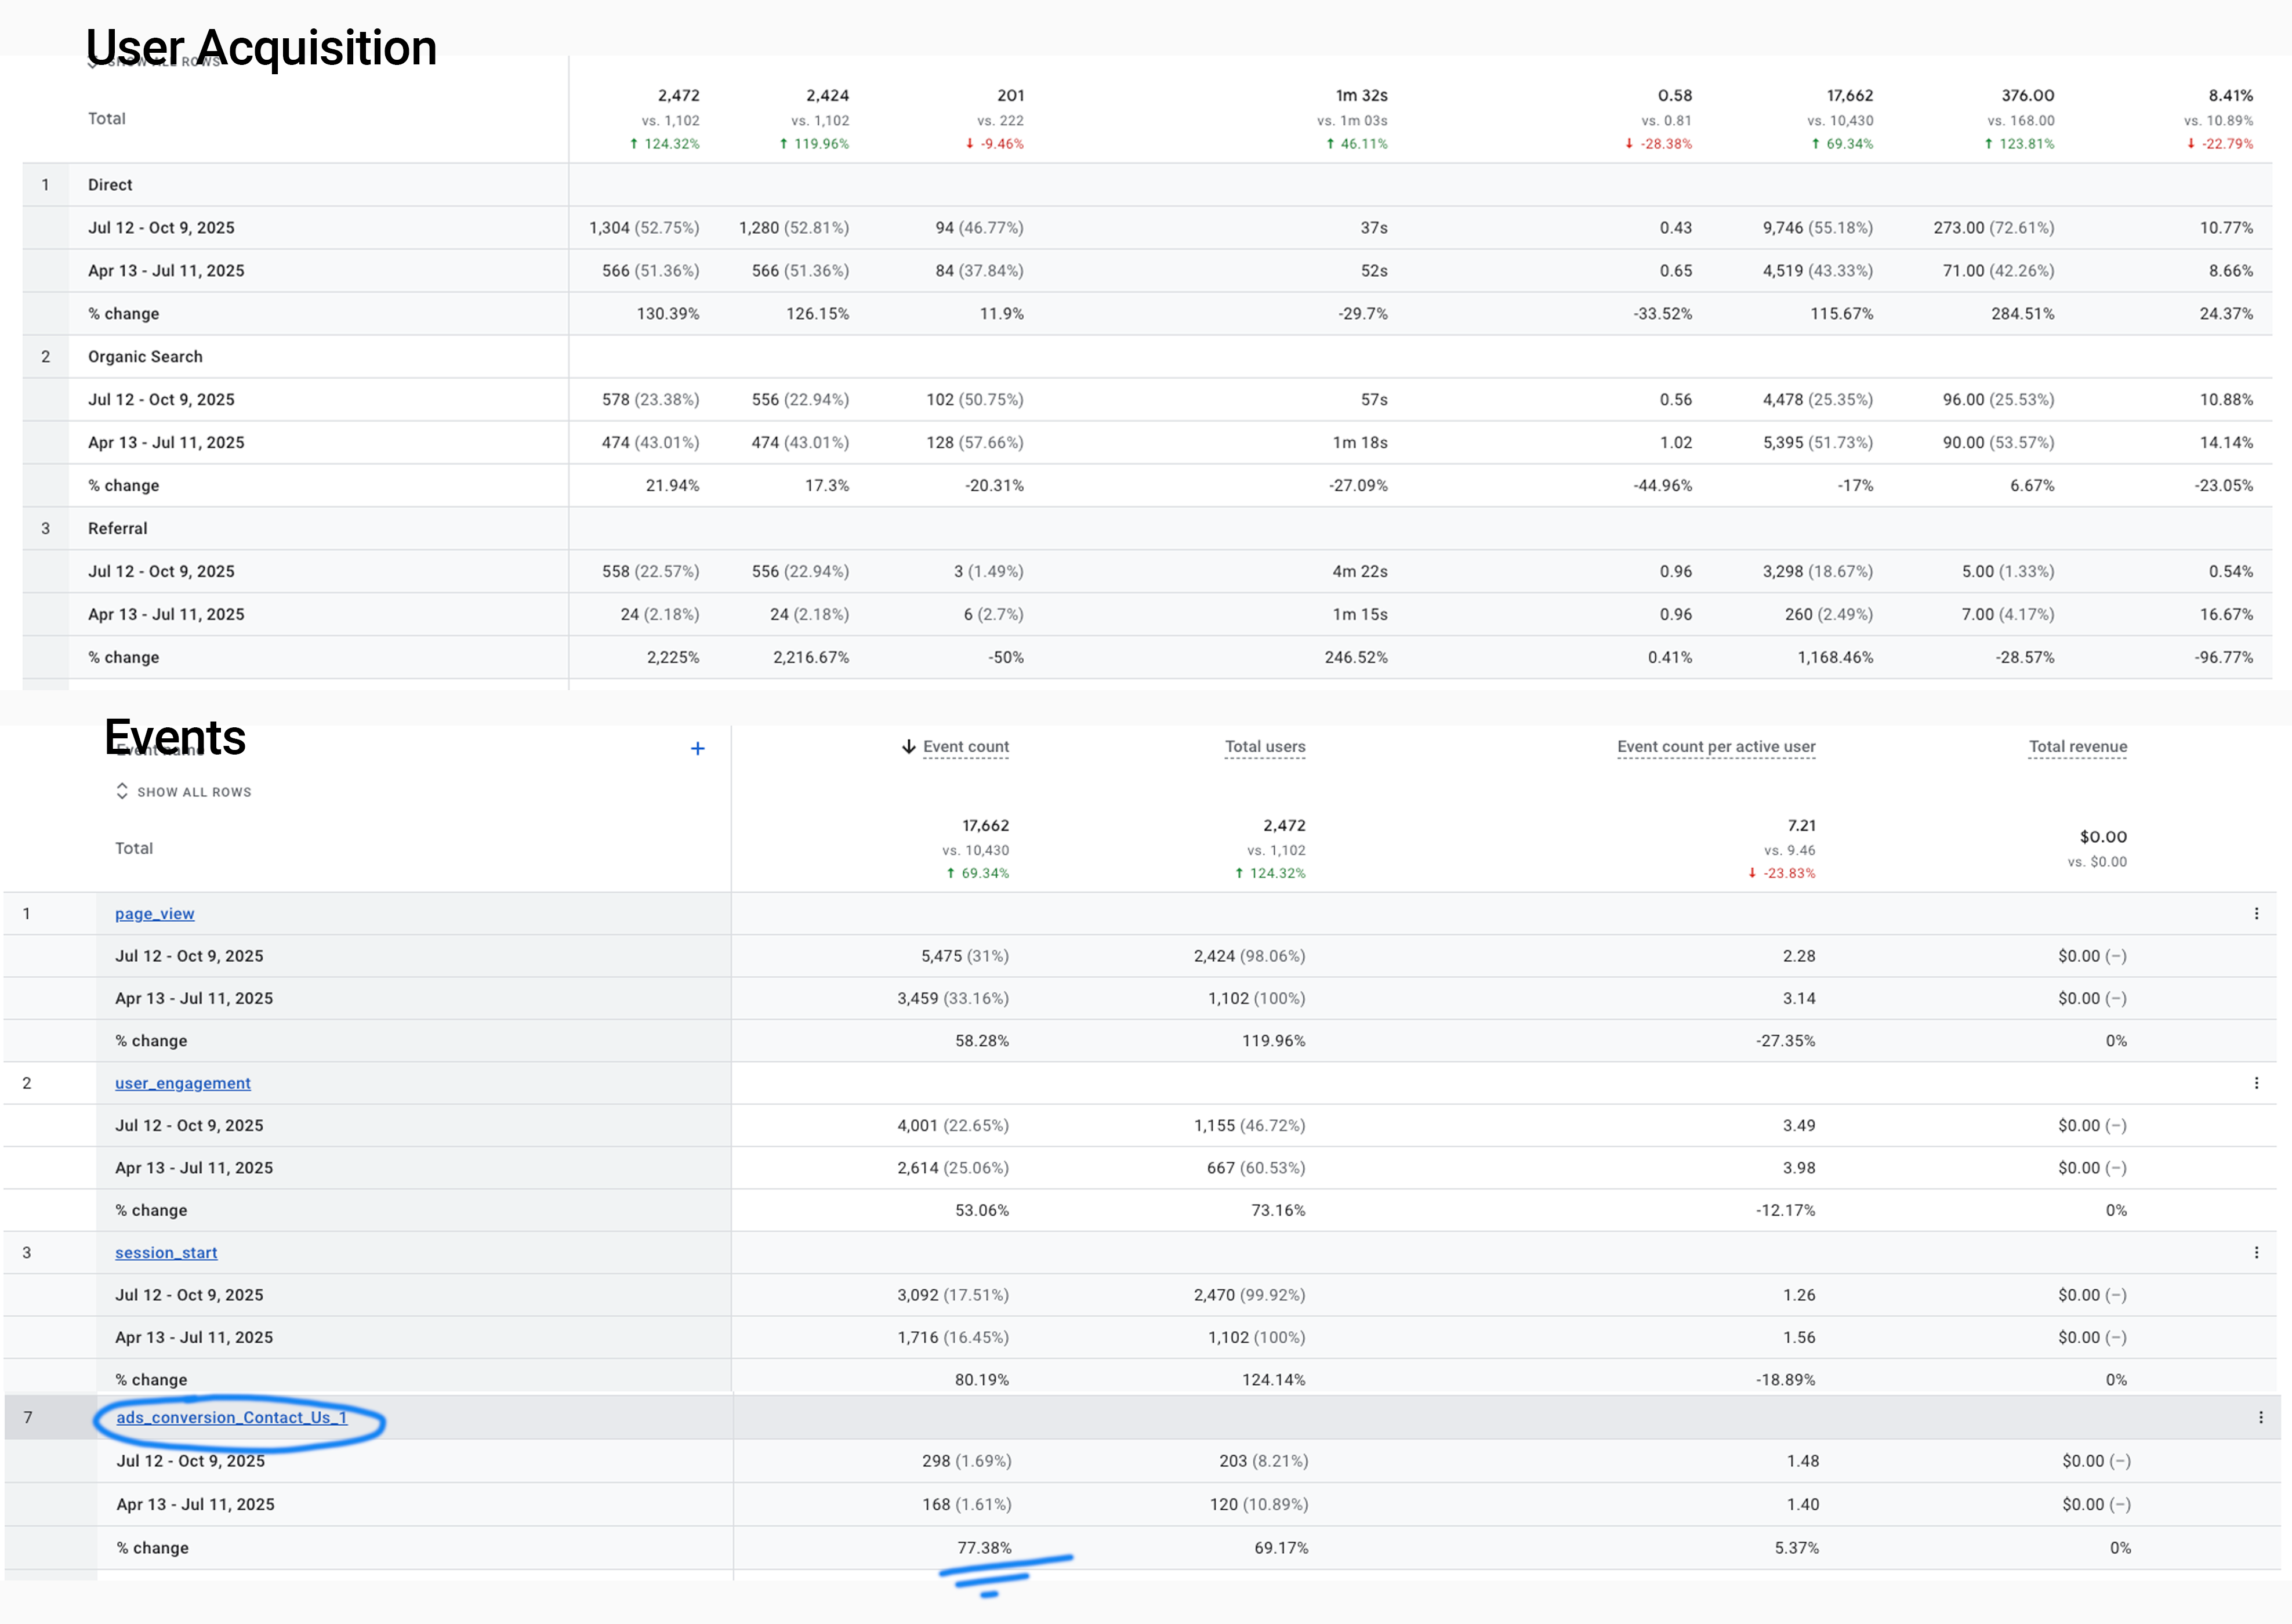Image resolution: width=2292 pixels, height=1624 pixels.
Task: Click the Events table Total row label
Action: click(134, 848)
